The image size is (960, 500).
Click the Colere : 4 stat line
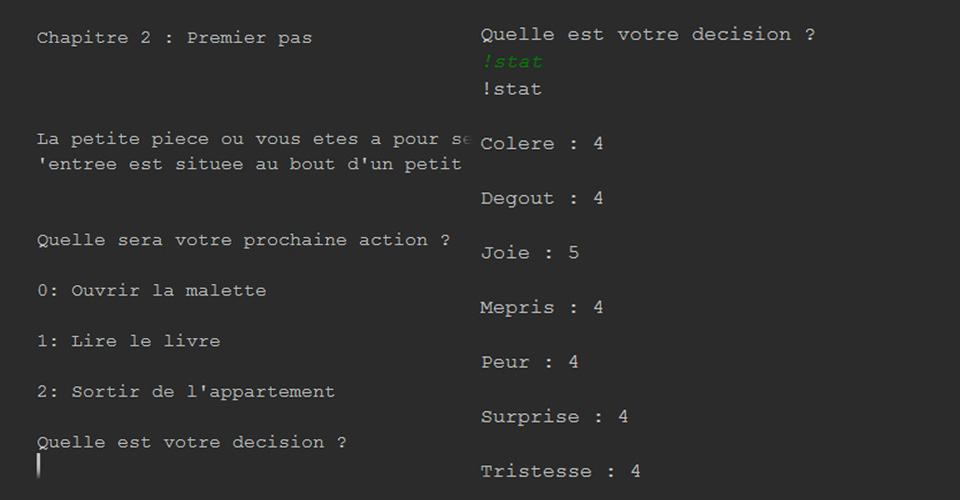pos(542,144)
